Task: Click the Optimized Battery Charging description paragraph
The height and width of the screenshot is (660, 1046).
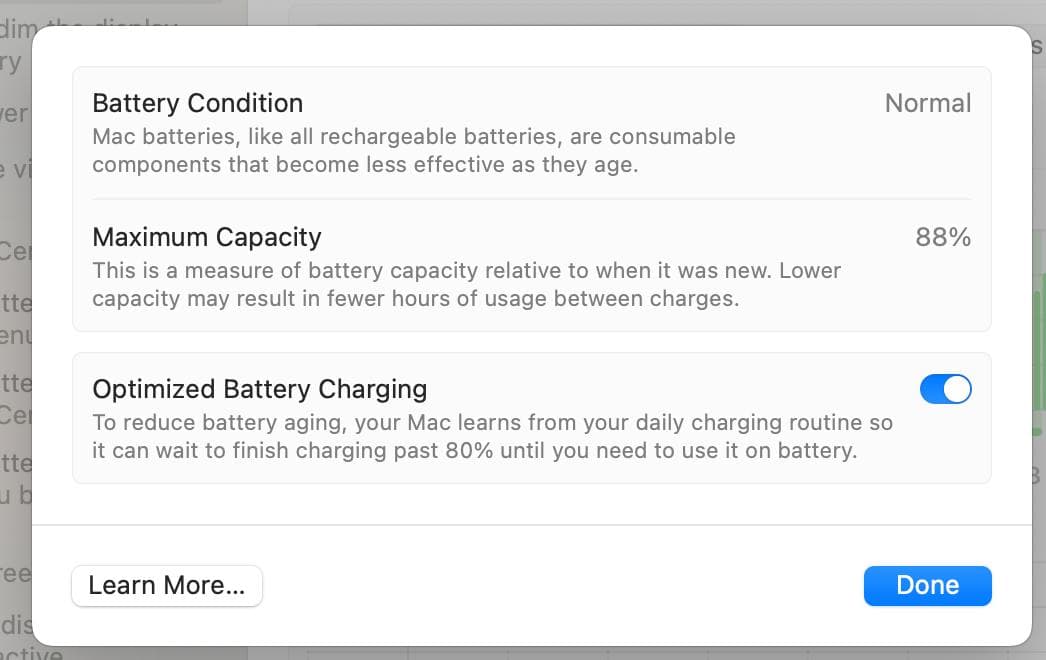Action: click(x=492, y=436)
